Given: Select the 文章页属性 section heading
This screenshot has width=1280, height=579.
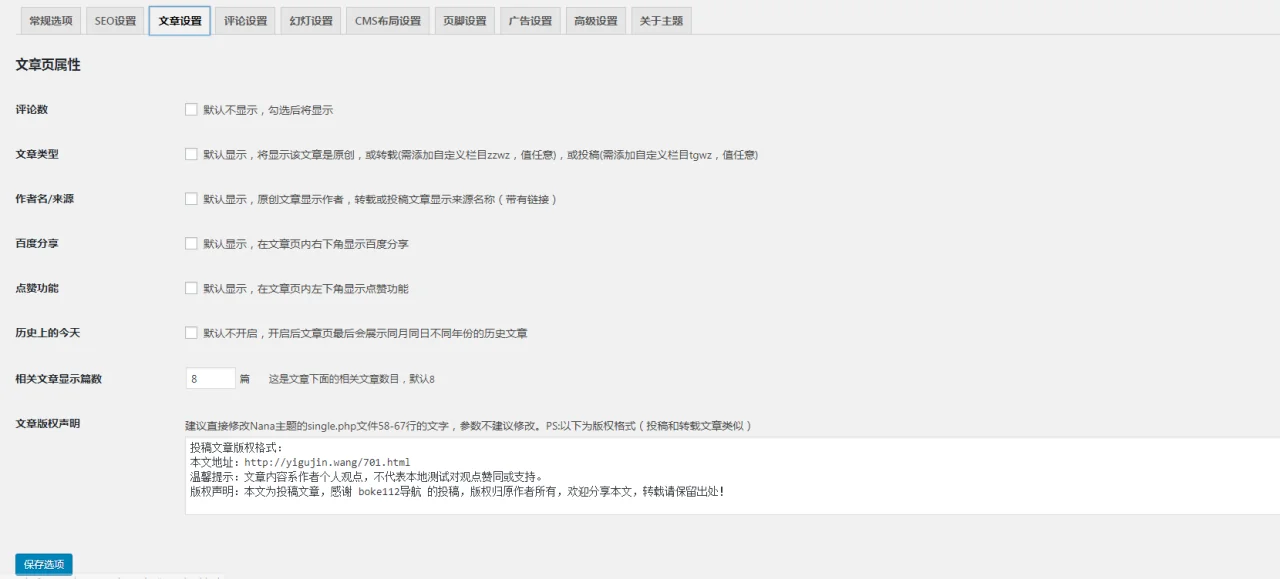Looking at the screenshot, I should click(x=45, y=64).
